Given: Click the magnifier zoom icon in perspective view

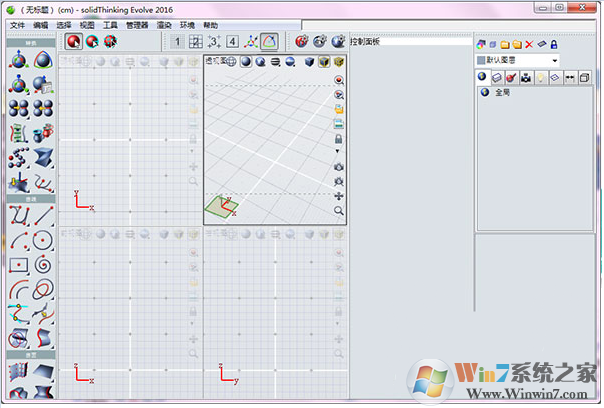Looking at the screenshot, I should (x=338, y=210).
